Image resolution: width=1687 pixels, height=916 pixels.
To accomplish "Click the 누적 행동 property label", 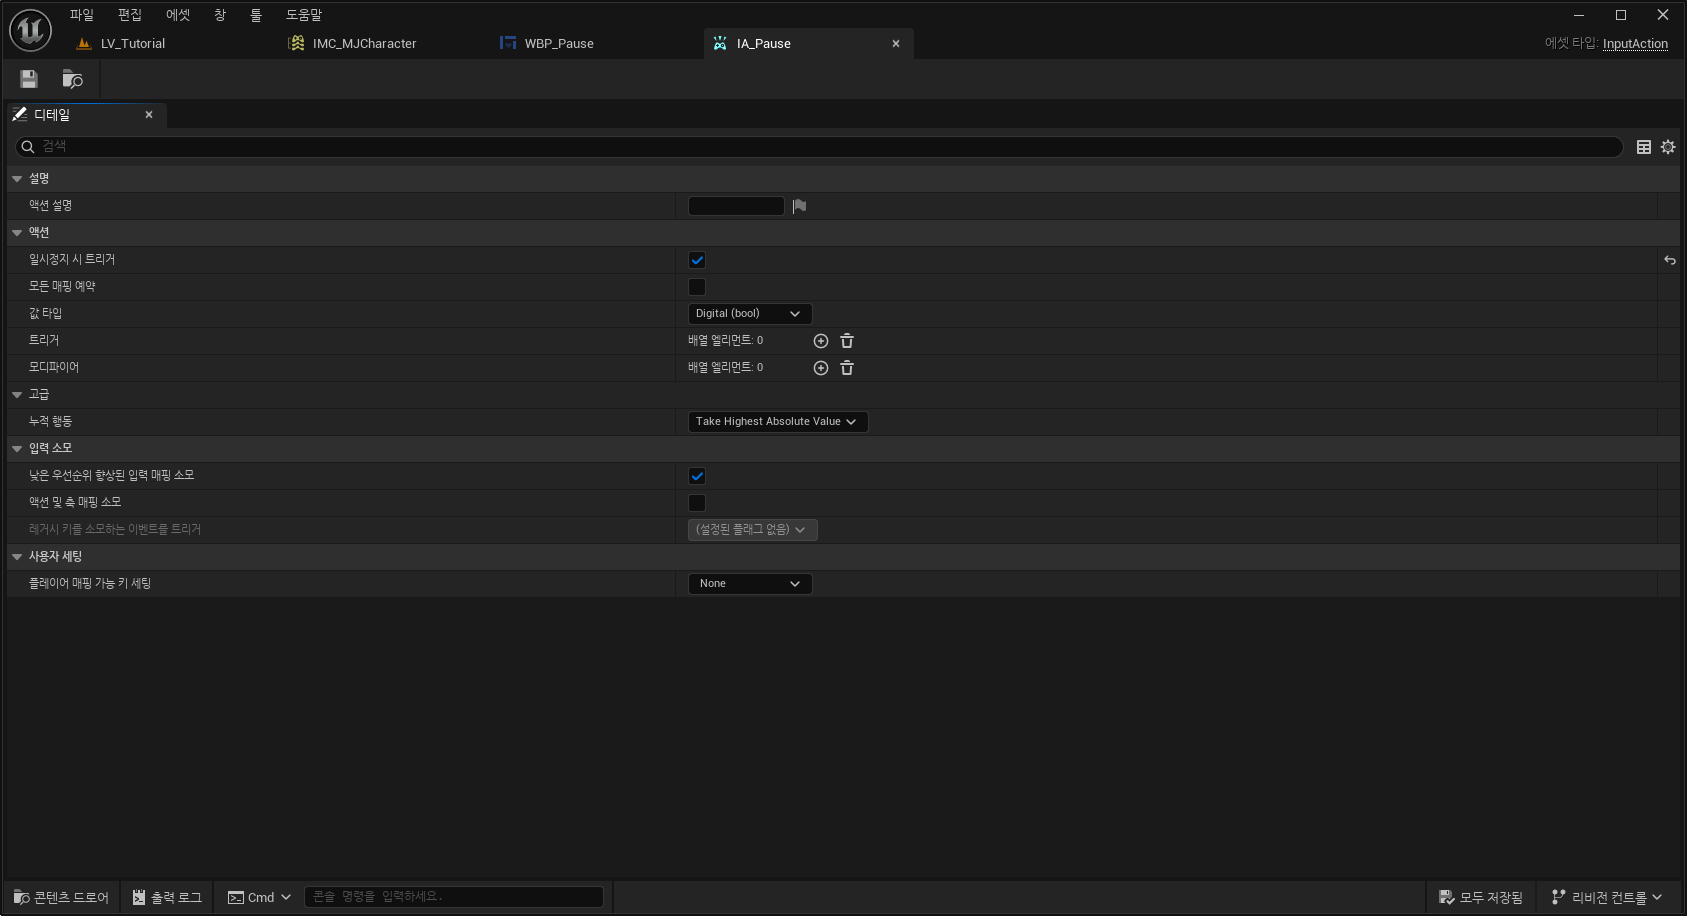I will [x=50, y=422].
